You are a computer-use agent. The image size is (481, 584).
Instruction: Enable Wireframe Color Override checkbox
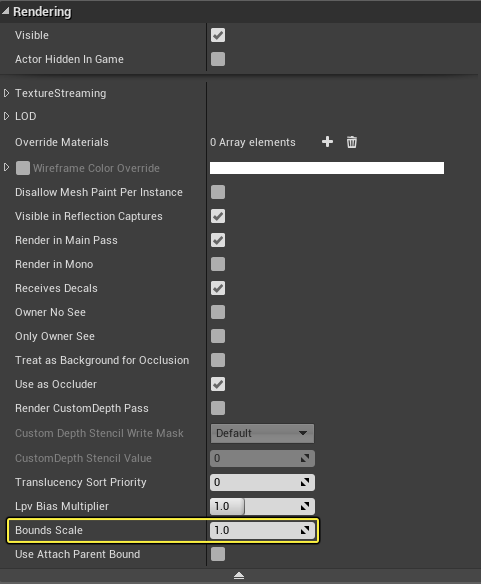point(23,168)
